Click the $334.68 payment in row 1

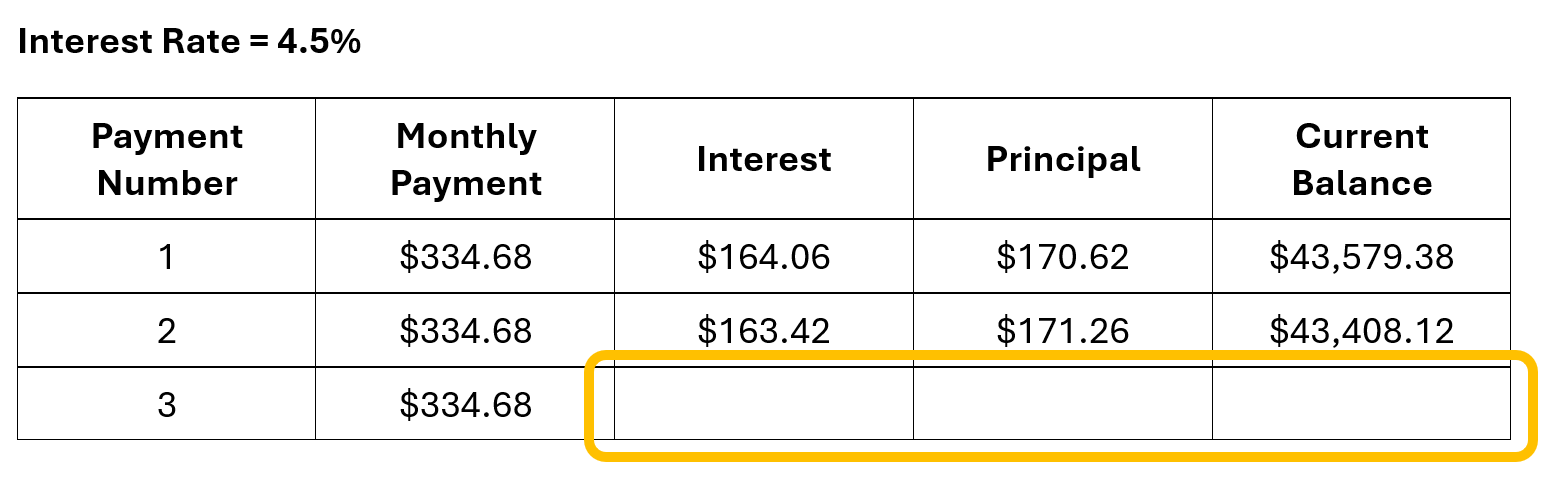(465, 257)
